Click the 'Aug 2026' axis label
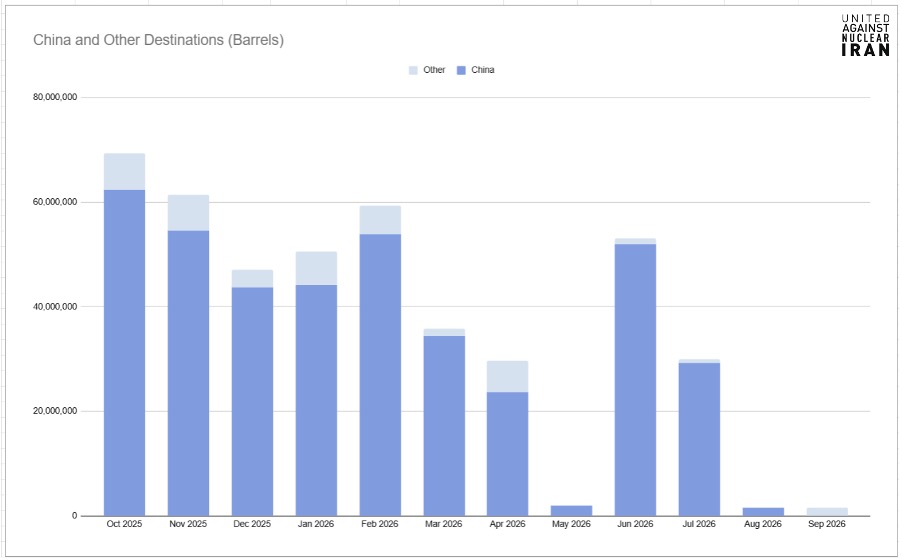Viewport: 902px width, 560px height. 763,524
